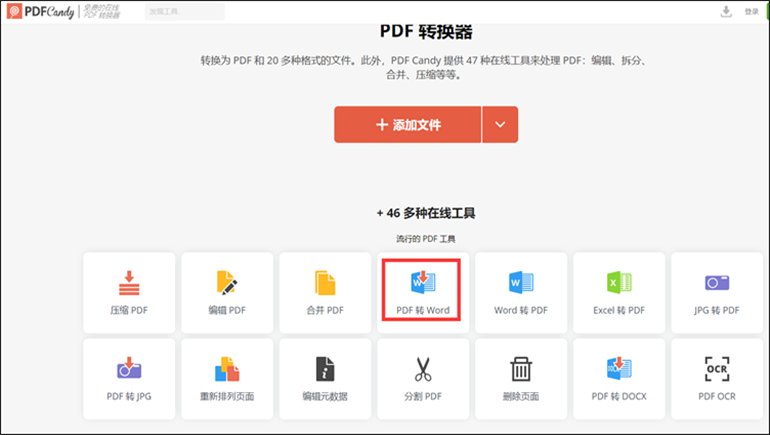Select the PDF 转 Word tool icon
The width and height of the screenshot is (770, 435).
[x=423, y=282]
